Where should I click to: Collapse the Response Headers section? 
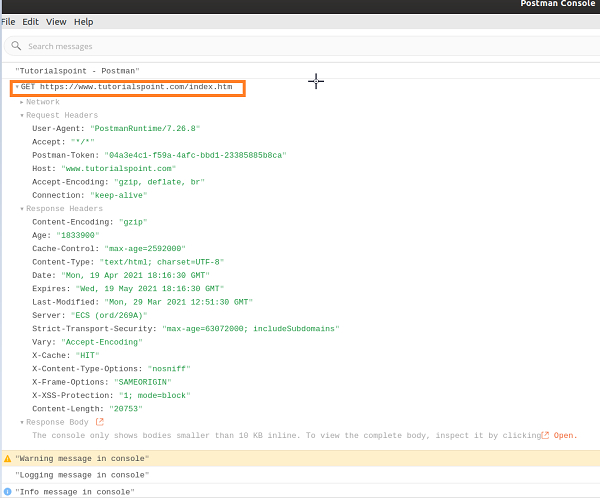point(22,209)
